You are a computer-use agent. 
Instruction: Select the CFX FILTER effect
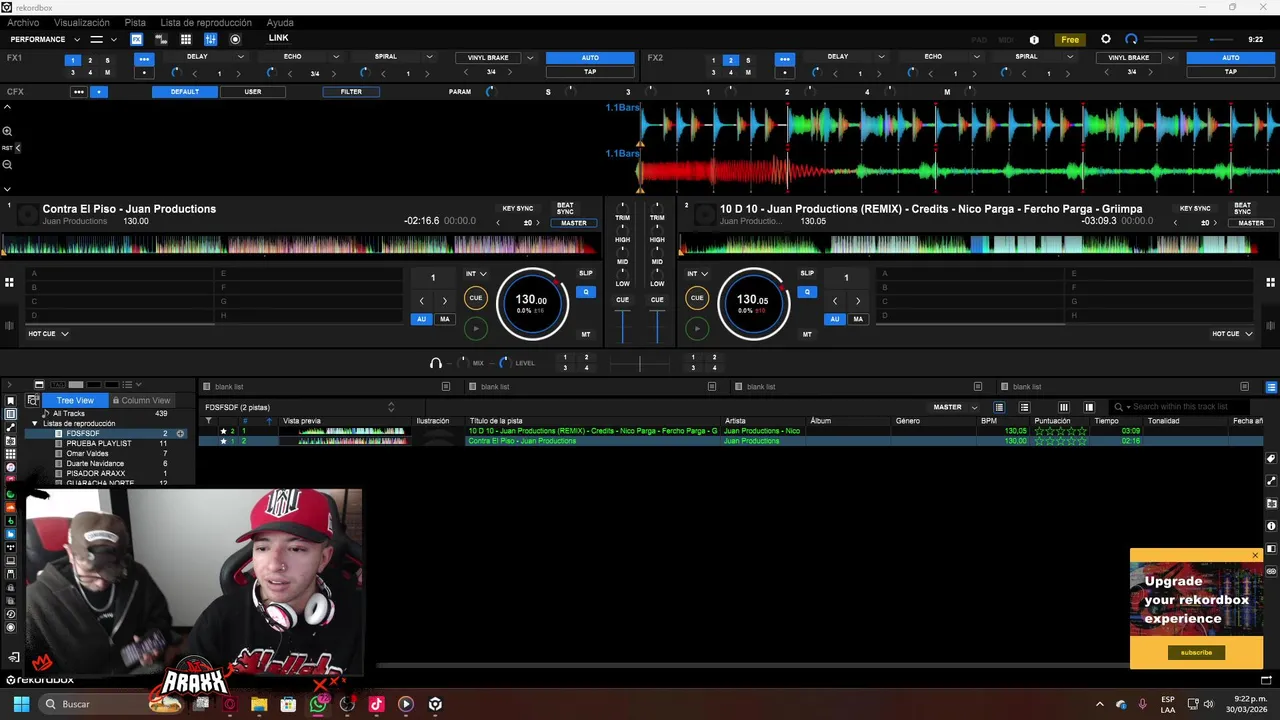coord(351,92)
